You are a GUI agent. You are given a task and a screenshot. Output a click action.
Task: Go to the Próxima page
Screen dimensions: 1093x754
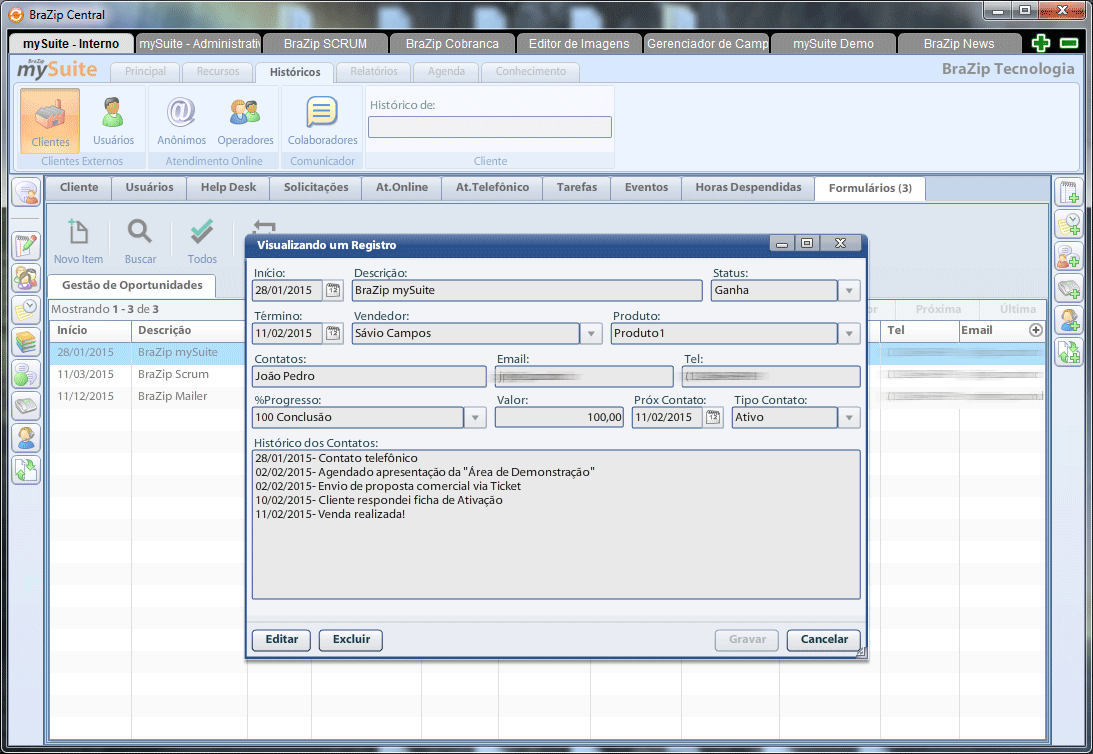938,309
